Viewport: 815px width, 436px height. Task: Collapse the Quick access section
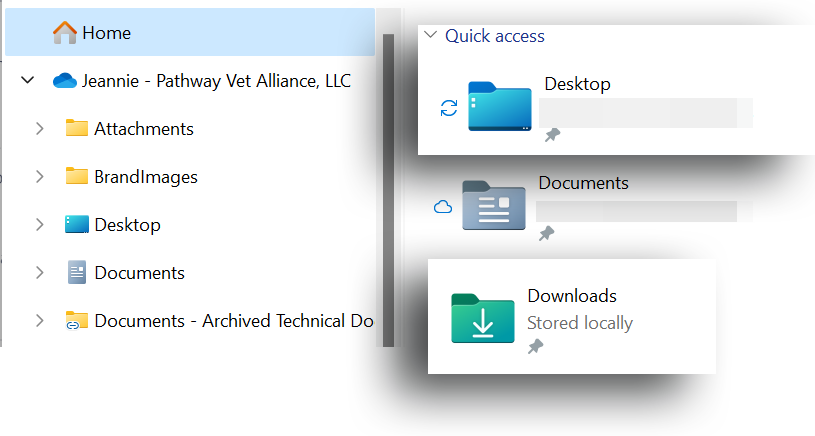coord(430,35)
